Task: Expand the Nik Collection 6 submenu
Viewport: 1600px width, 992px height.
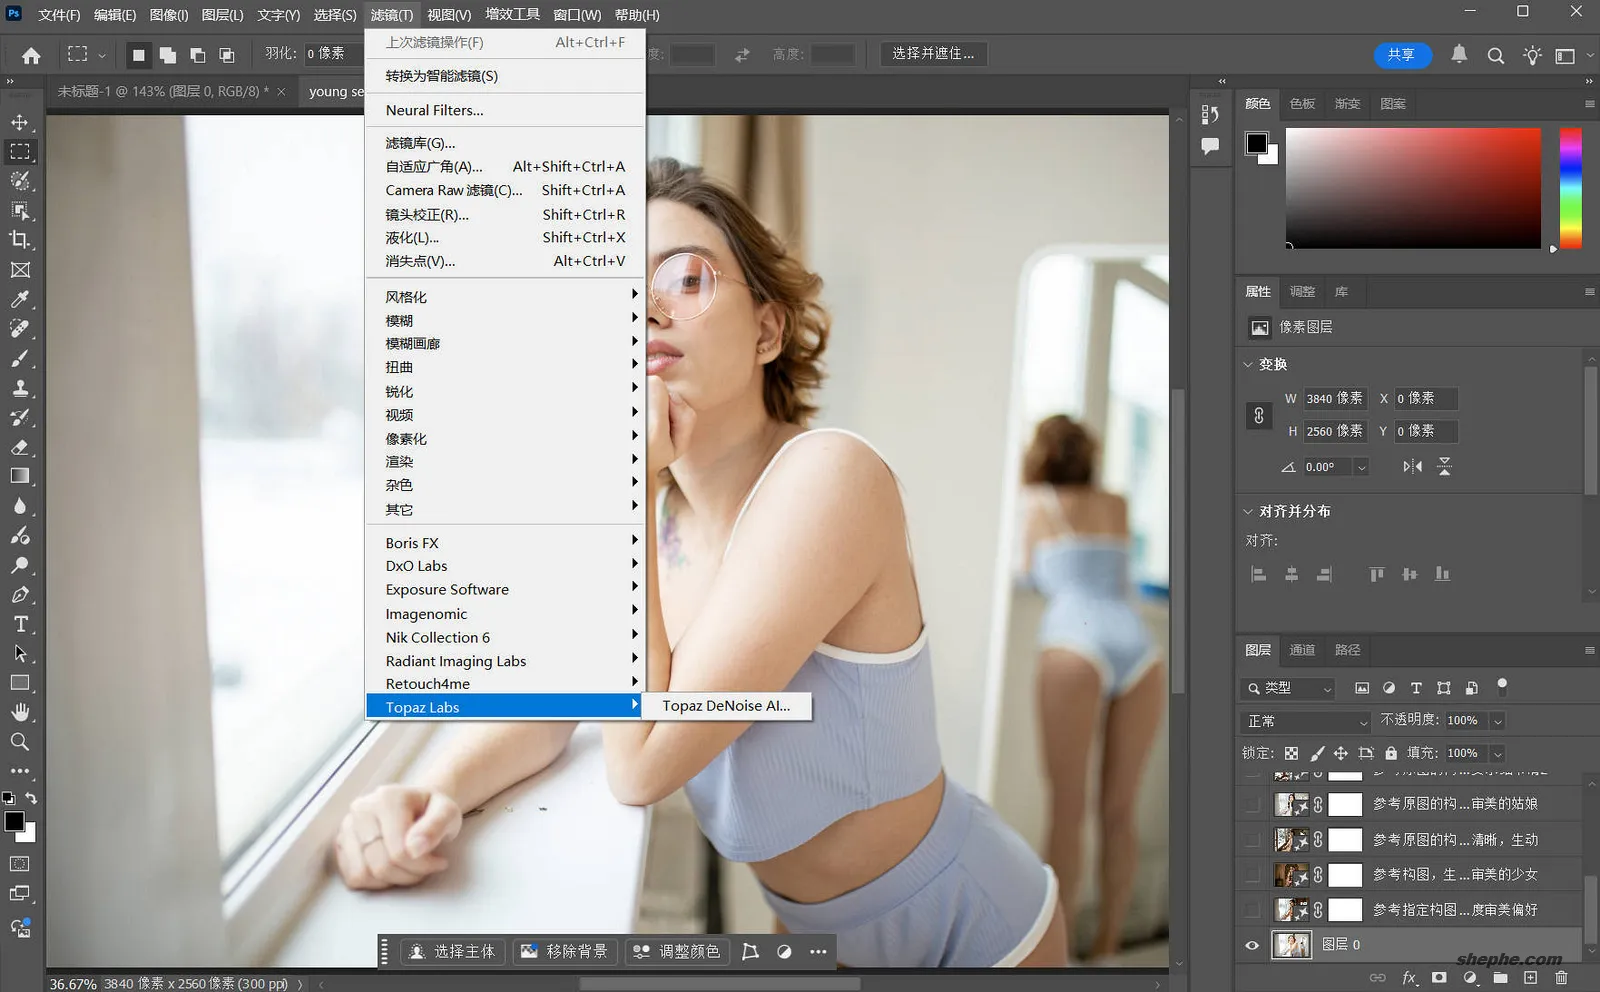Action: tap(505, 637)
